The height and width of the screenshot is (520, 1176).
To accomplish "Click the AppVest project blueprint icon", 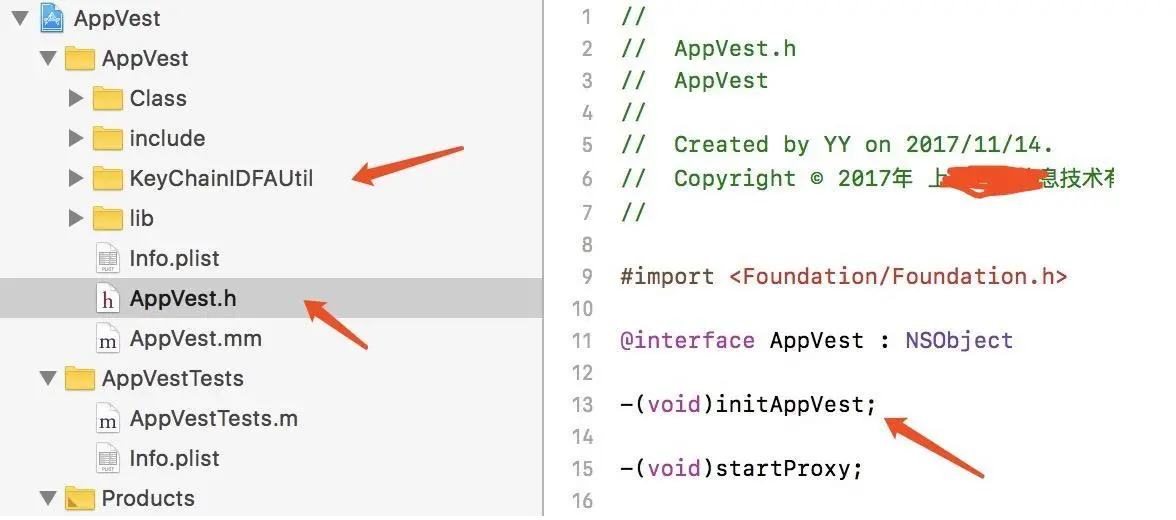I will pyautogui.click(x=52, y=17).
